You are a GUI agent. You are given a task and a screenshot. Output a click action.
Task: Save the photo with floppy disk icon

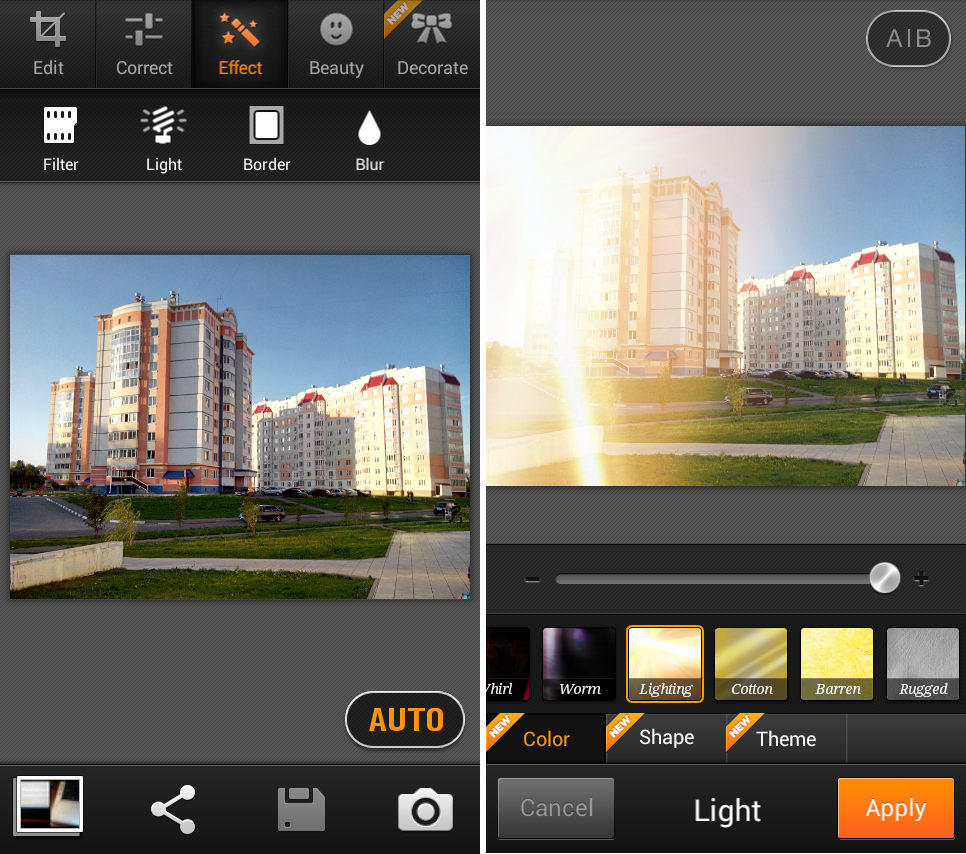click(301, 808)
